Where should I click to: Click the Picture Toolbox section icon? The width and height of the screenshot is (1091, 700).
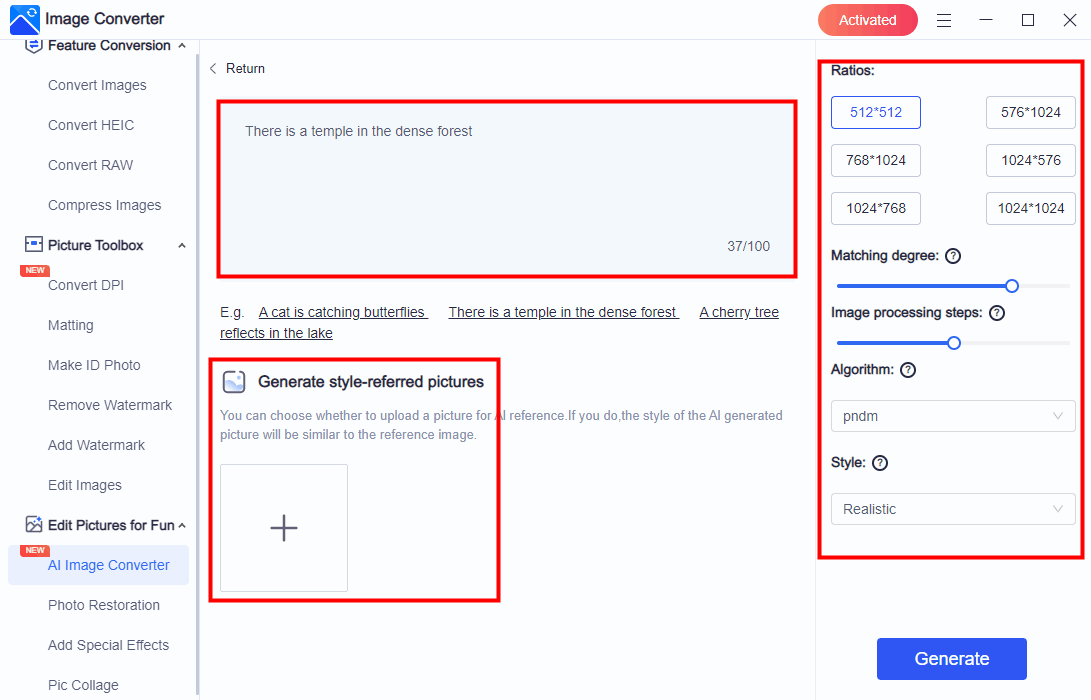tap(34, 245)
